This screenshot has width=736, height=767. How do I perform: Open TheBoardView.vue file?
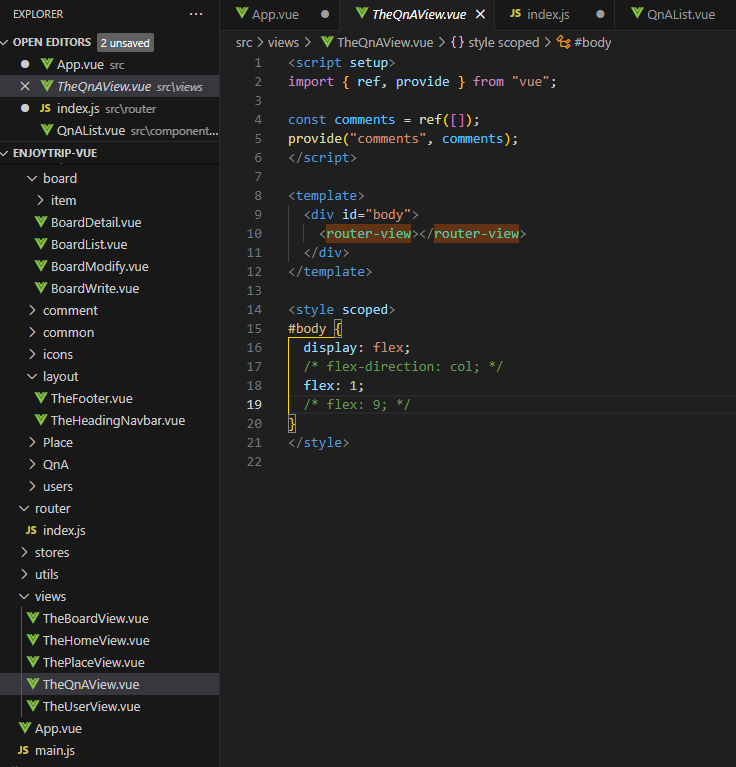point(110,619)
